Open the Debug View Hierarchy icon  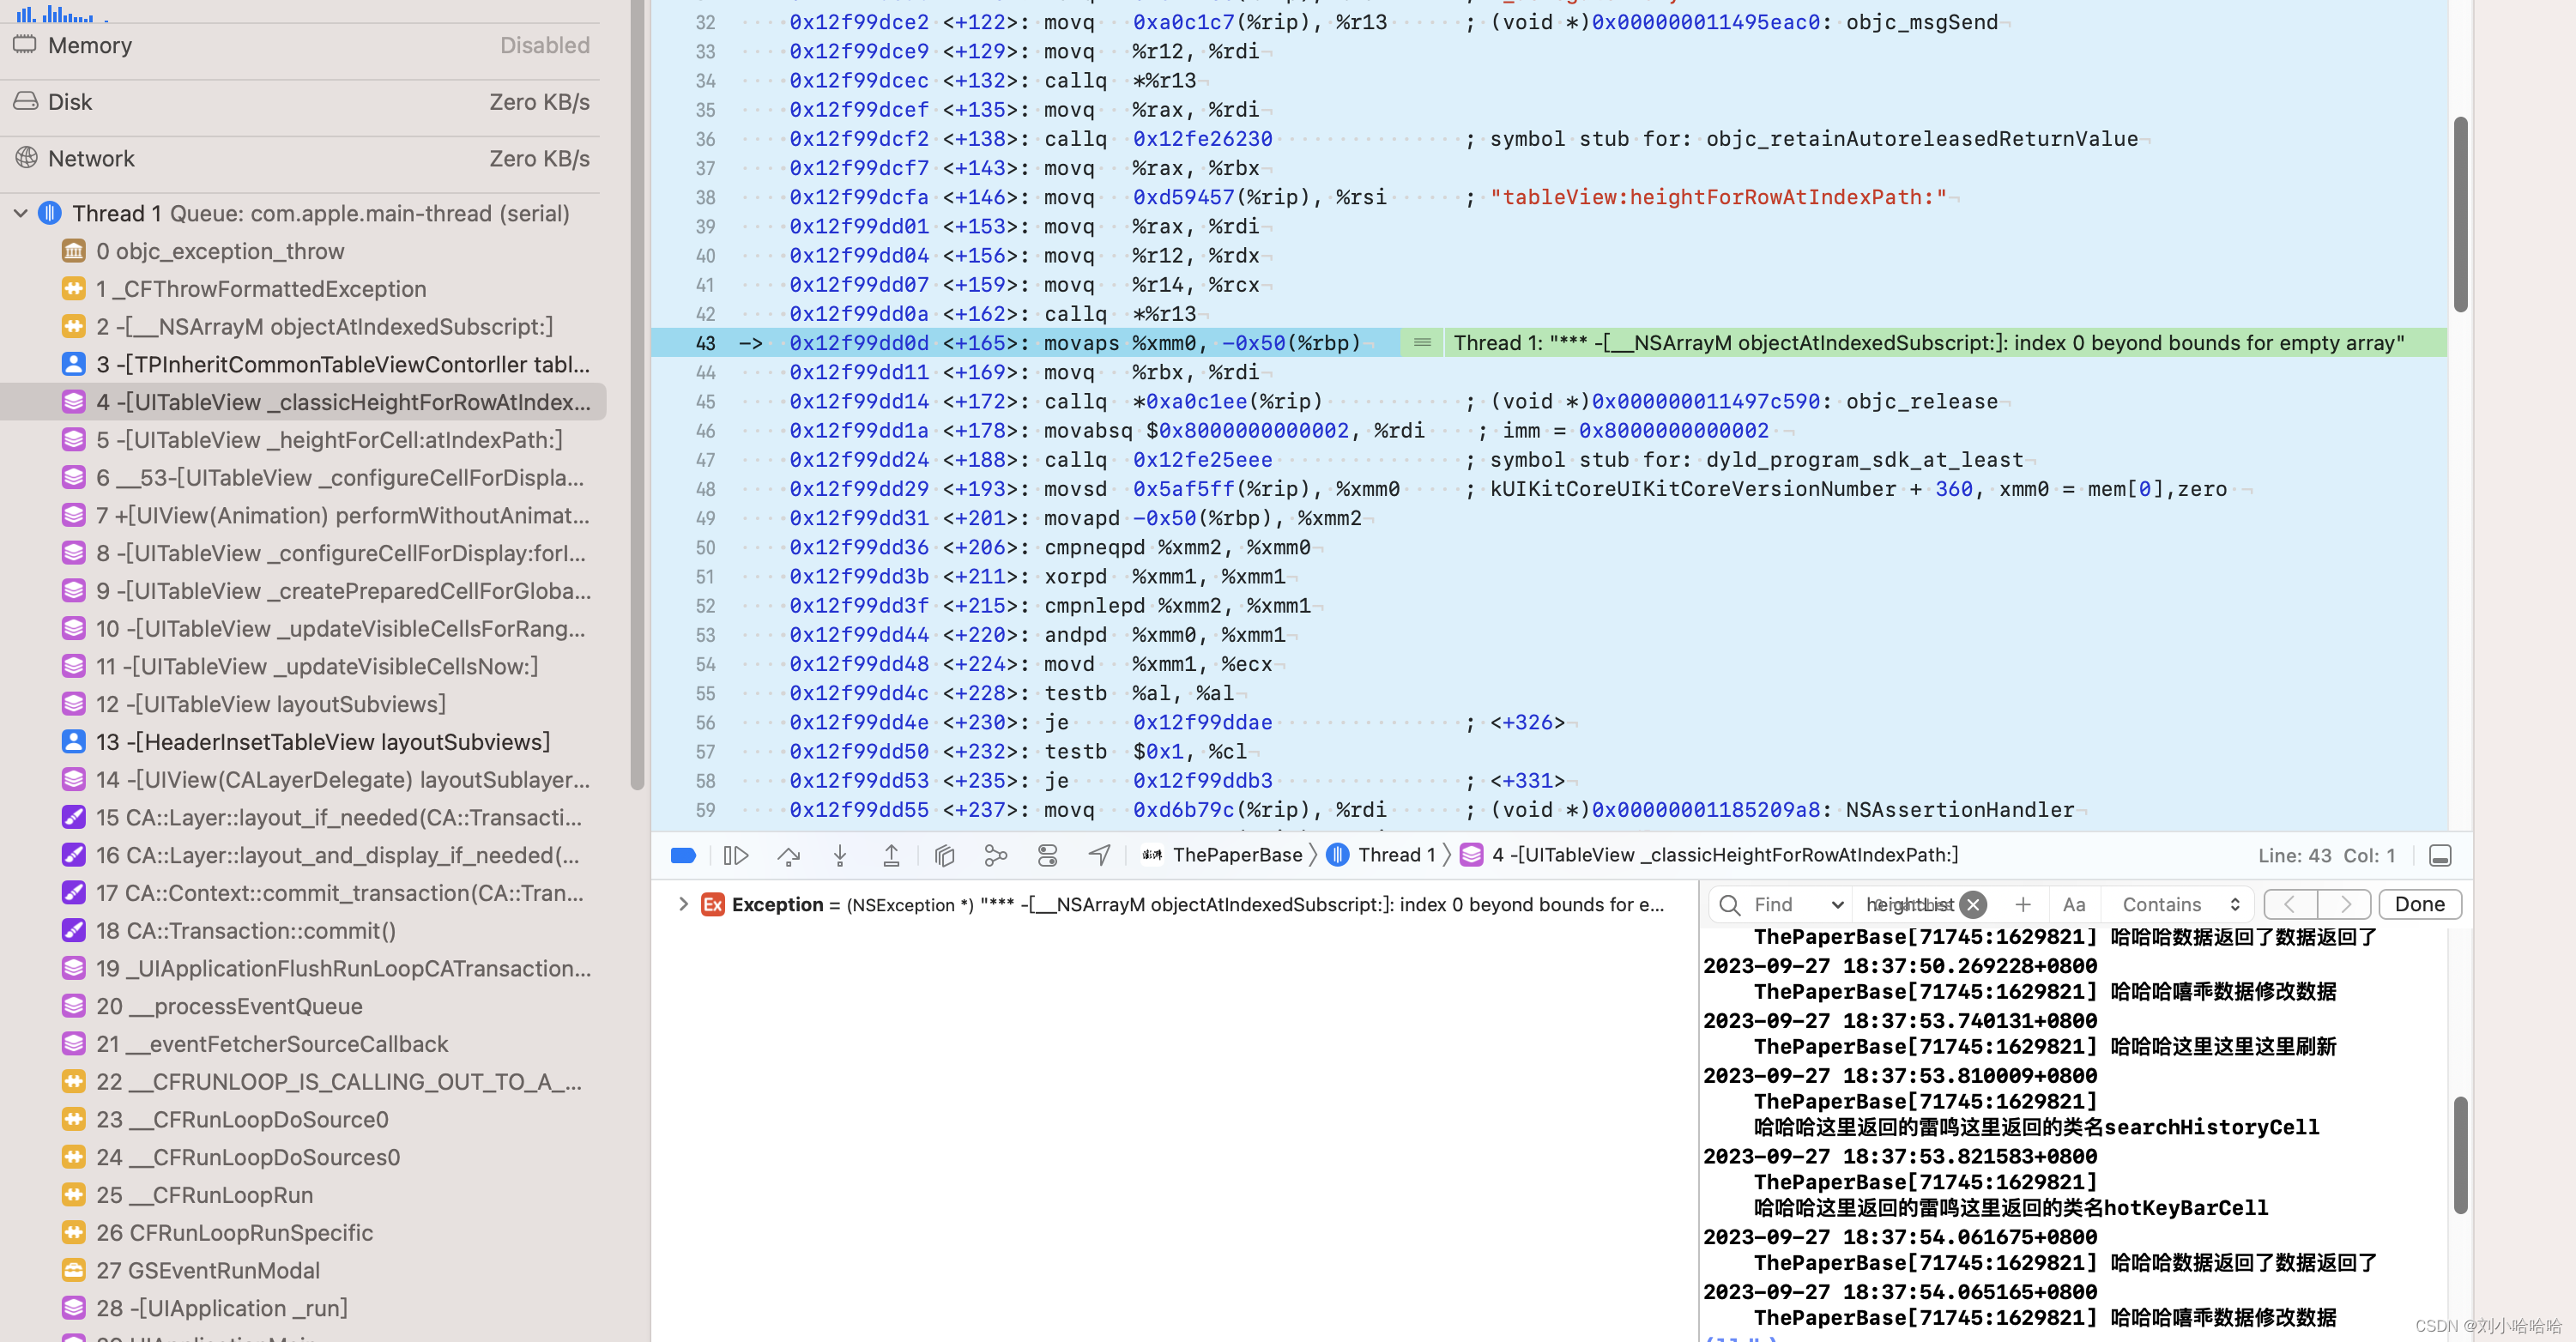[x=944, y=855]
